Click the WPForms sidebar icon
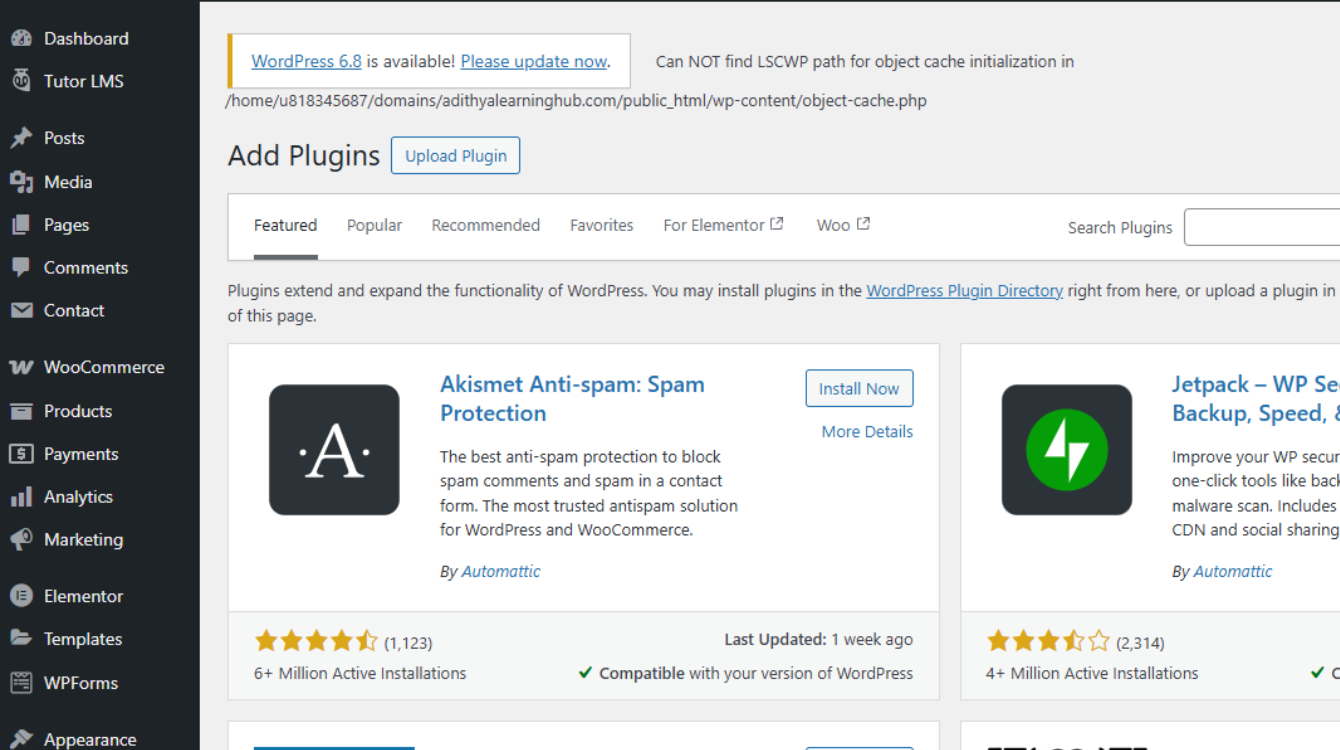The image size is (1340, 750). [21, 683]
